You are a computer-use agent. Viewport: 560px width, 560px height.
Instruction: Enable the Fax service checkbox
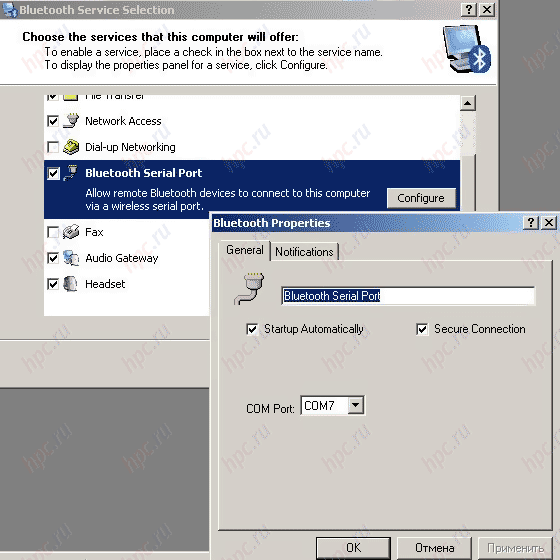(x=53, y=232)
